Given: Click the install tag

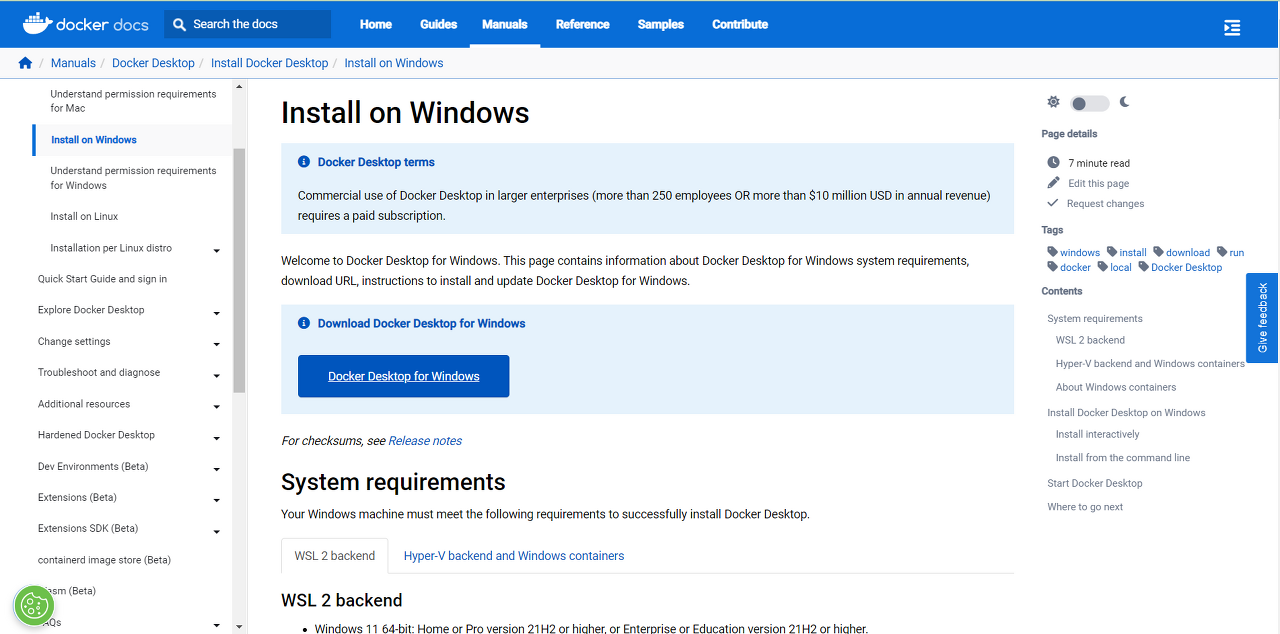Looking at the screenshot, I should (x=1133, y=252).
